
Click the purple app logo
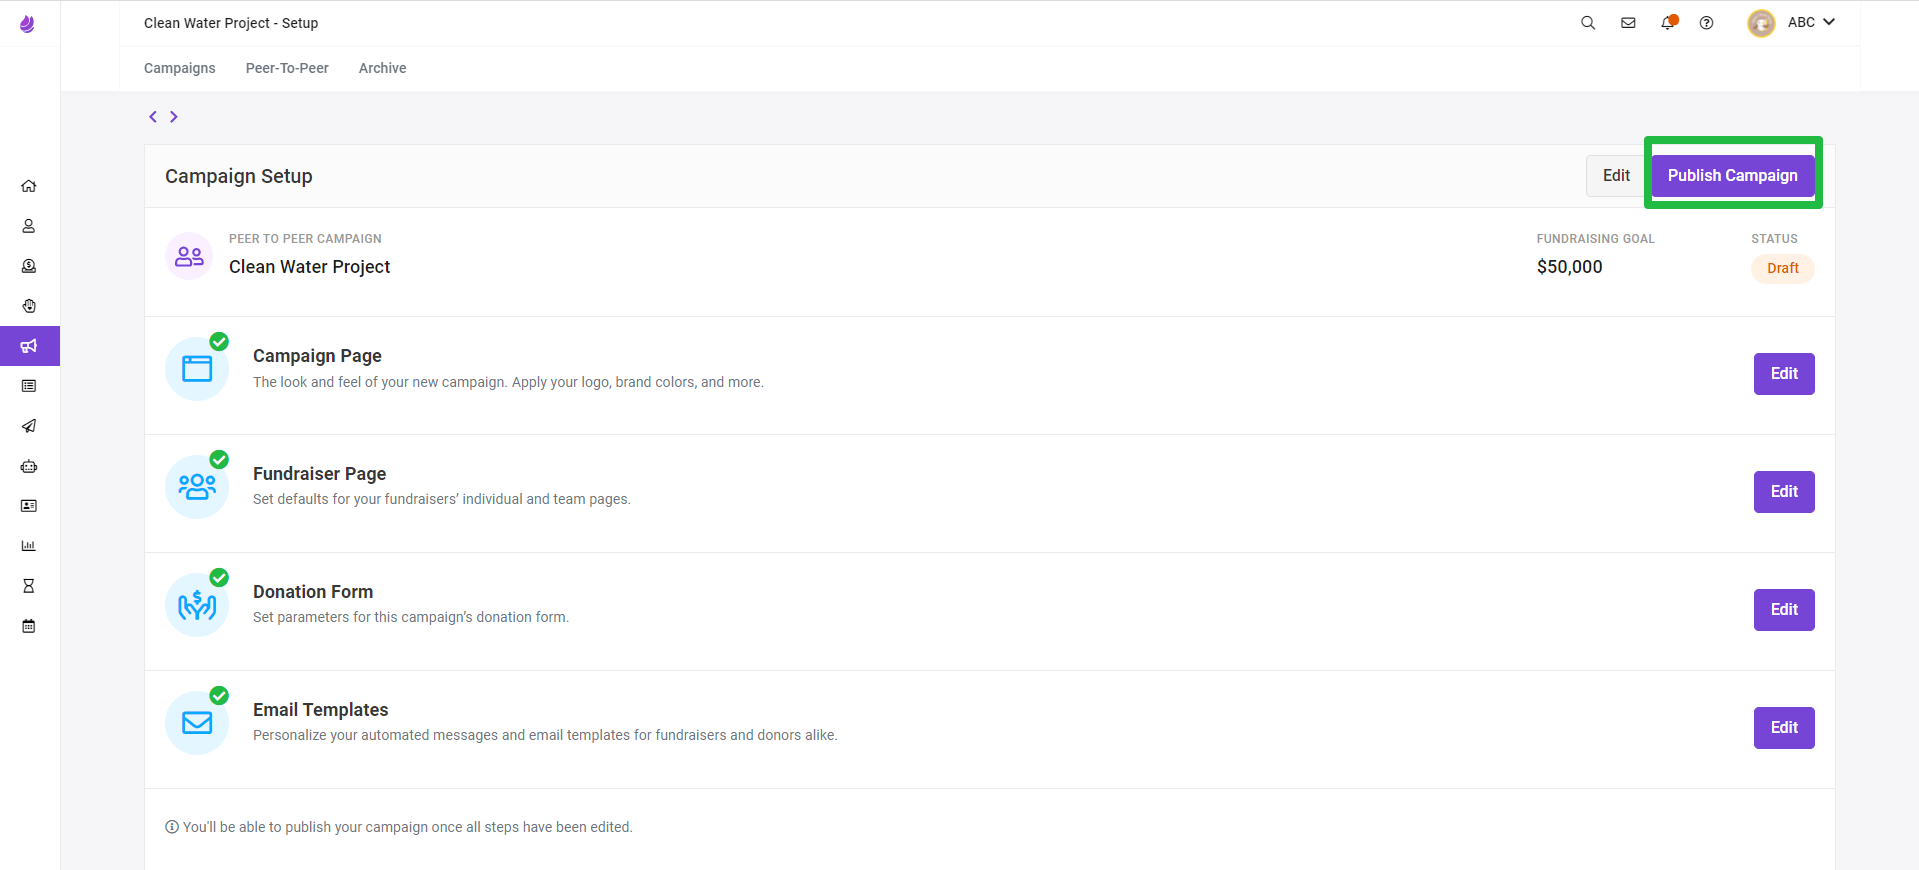pos(28,24)
